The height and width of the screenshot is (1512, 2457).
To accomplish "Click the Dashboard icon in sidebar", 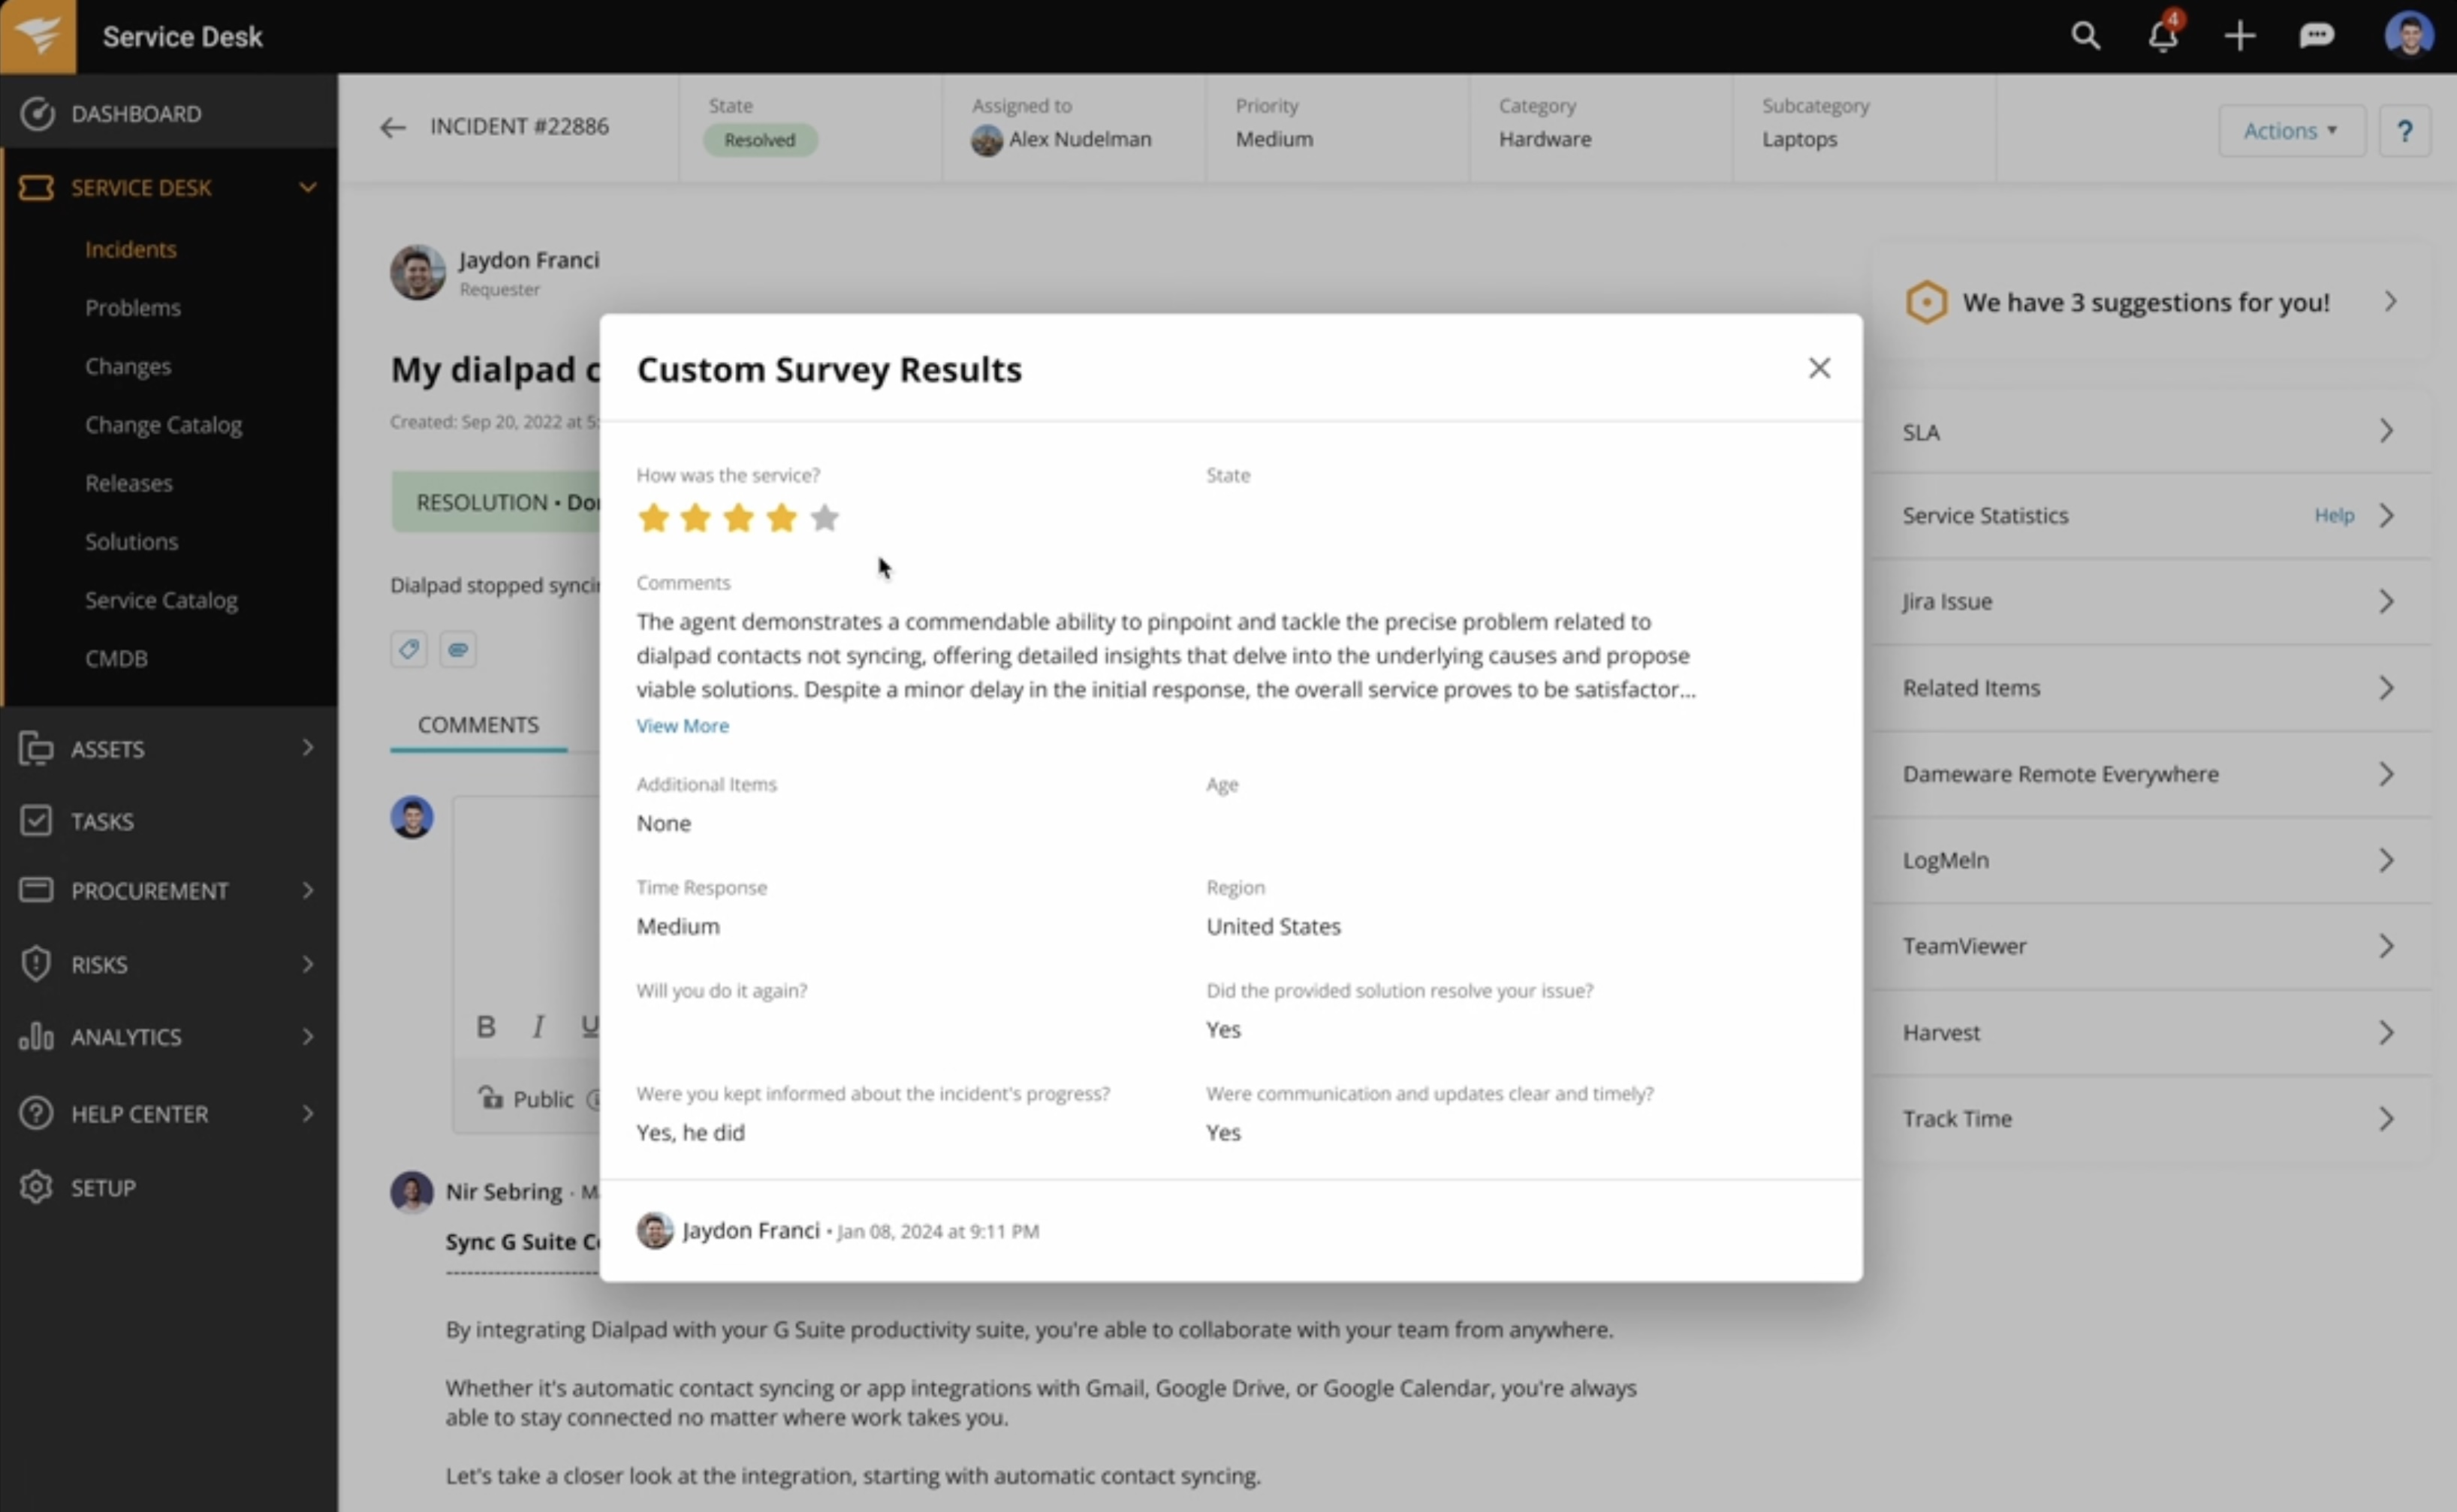I will pos(37,114).
